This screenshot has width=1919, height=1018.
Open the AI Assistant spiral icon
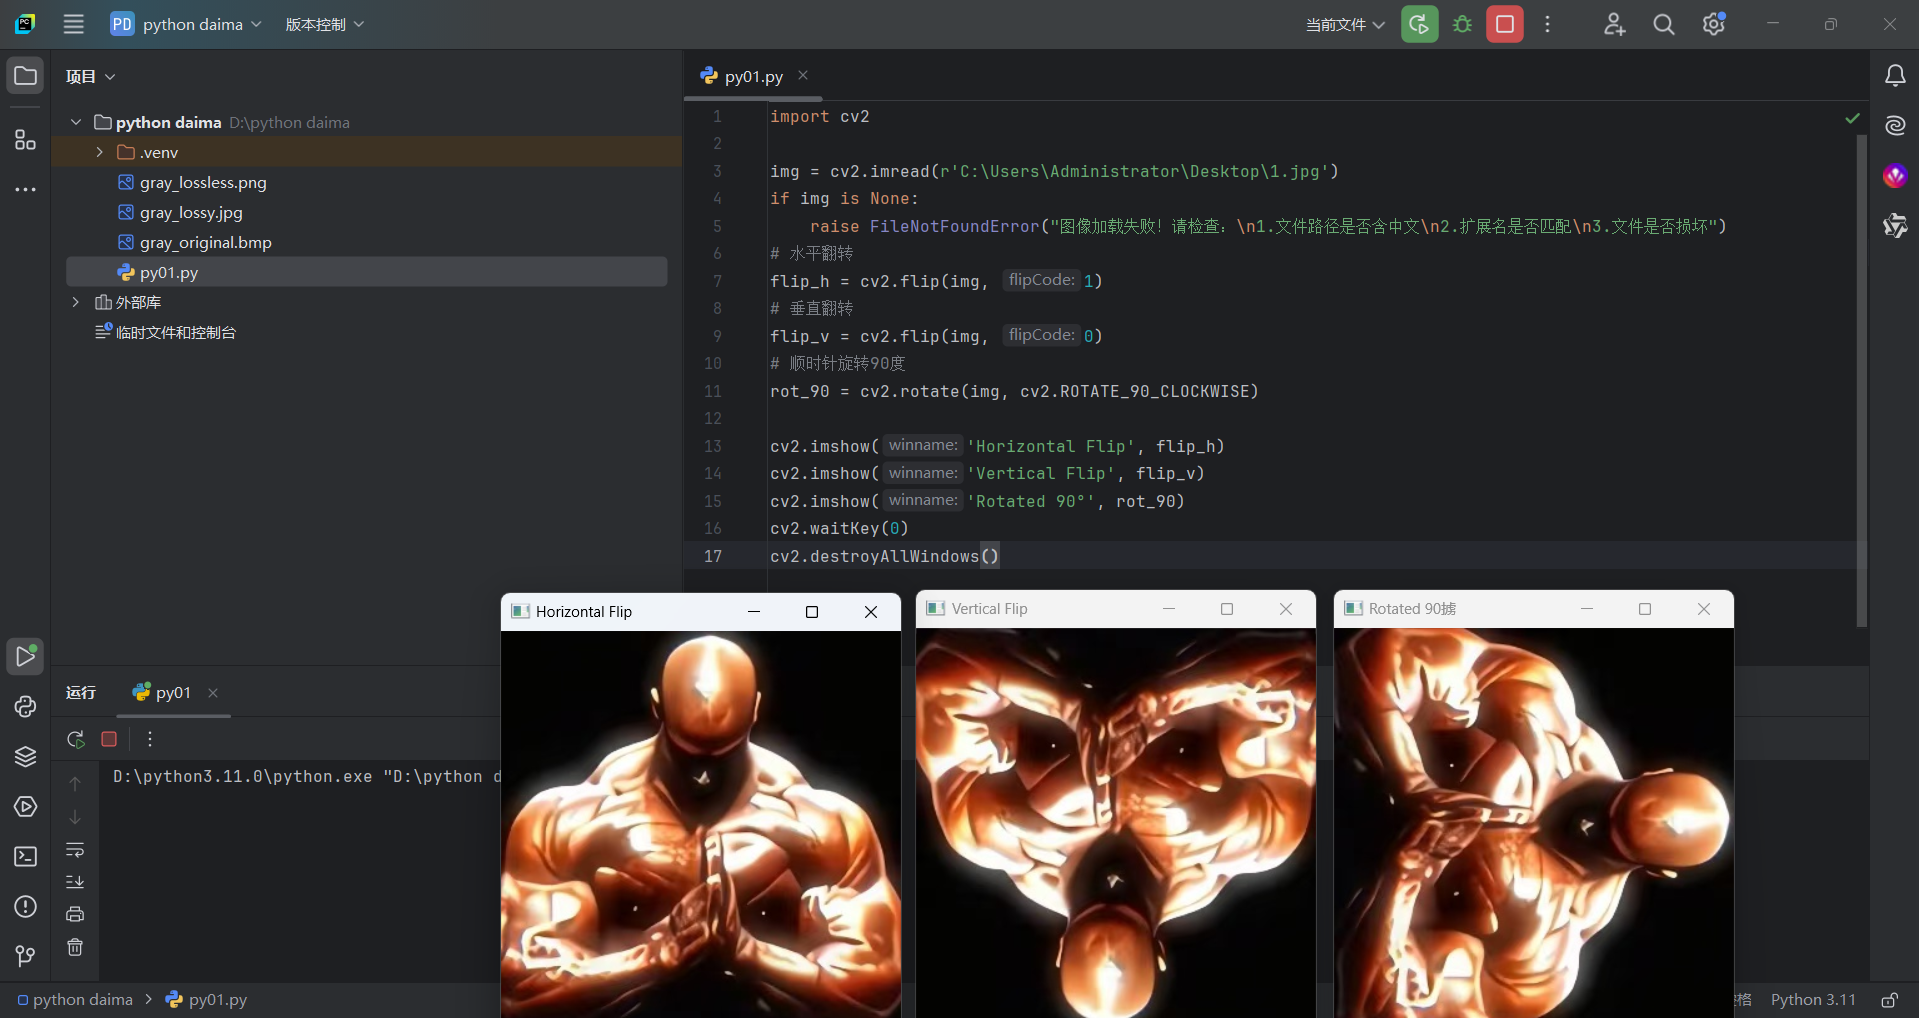[x=1895, y=126]
